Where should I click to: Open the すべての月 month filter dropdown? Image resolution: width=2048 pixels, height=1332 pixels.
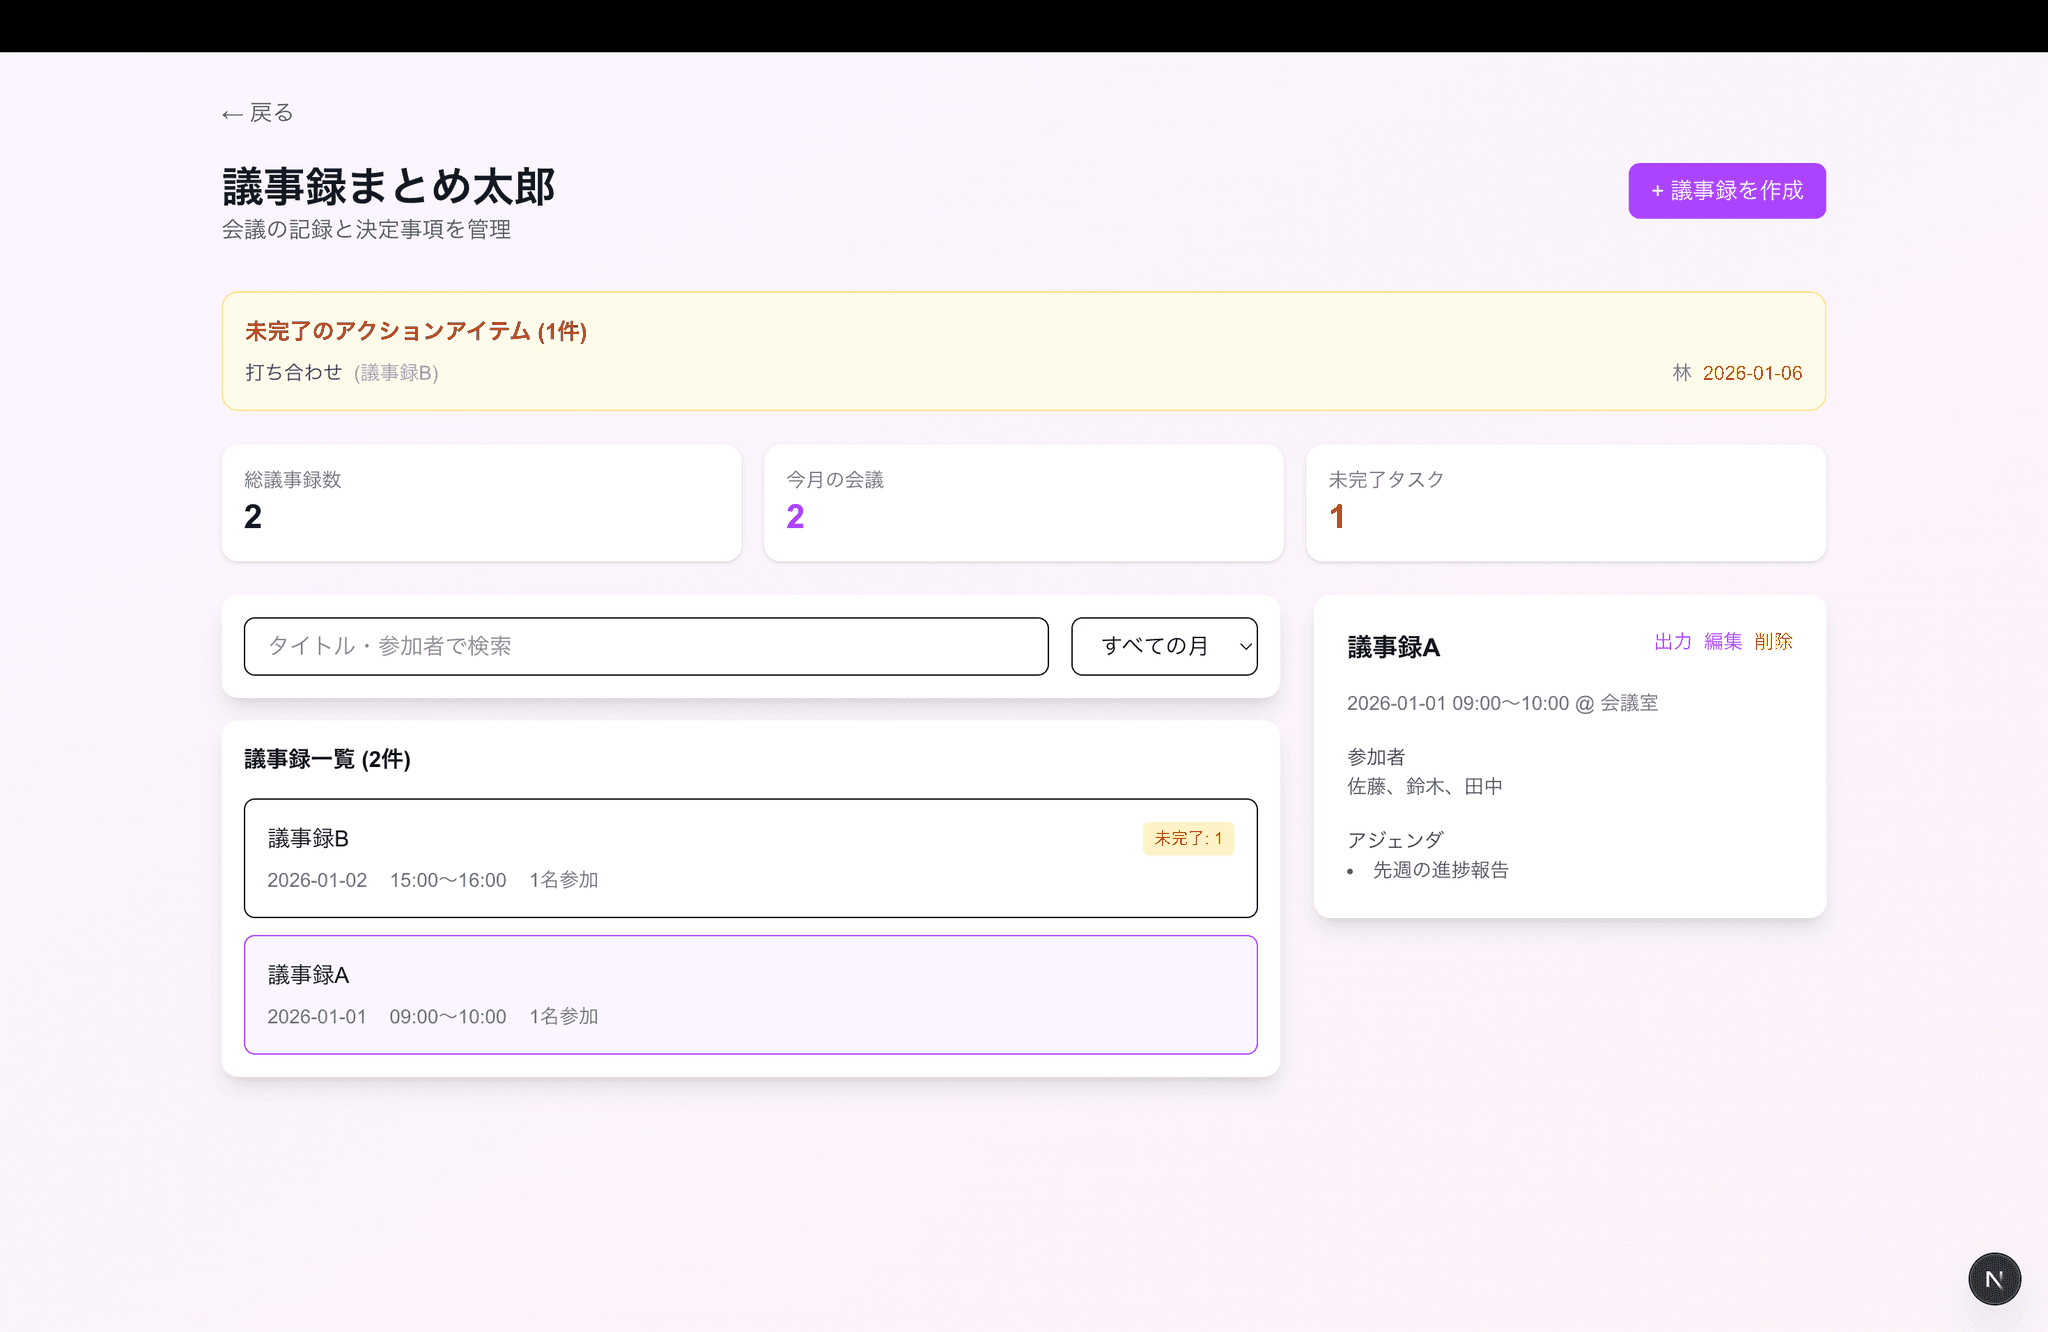[x=1164, y=646]
